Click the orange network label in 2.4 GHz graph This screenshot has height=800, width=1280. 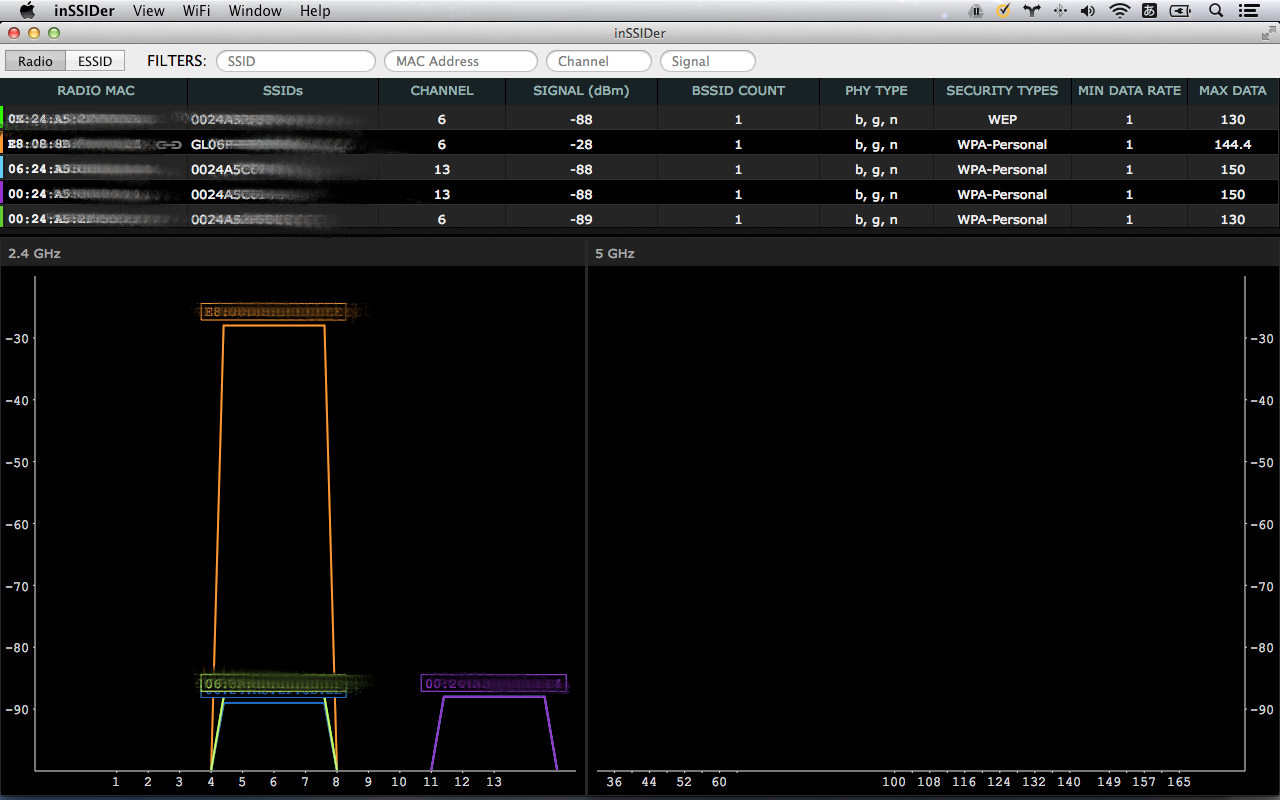(x=273, y=312)
